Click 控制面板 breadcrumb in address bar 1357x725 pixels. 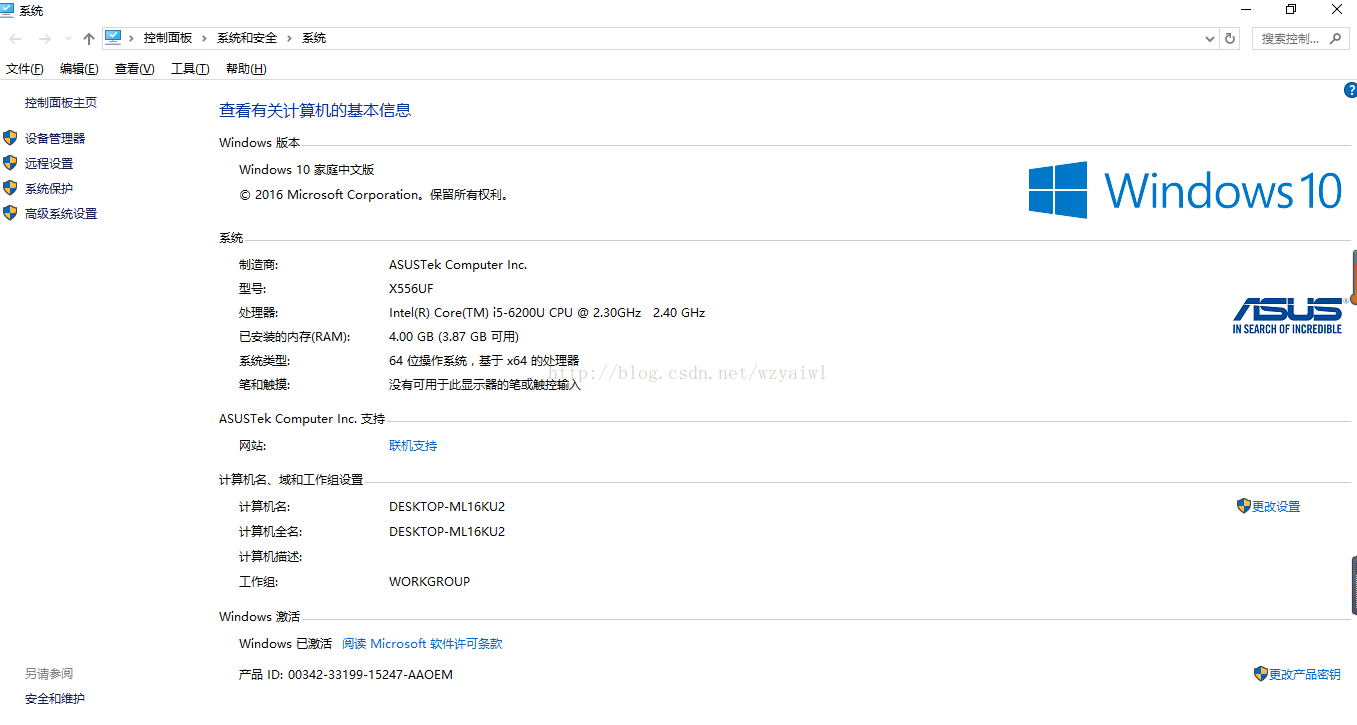click(168, 38)
